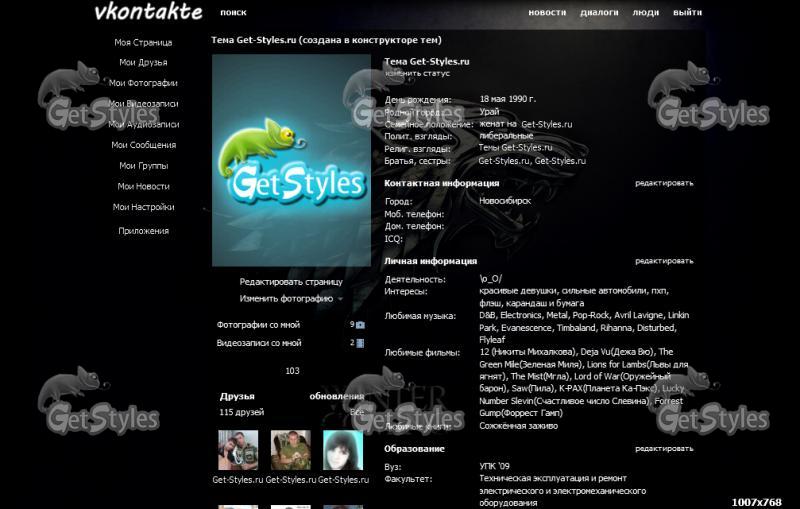
Task: Click Get-Styles.ru link in Семейное положение row
Action: (546, 124)
